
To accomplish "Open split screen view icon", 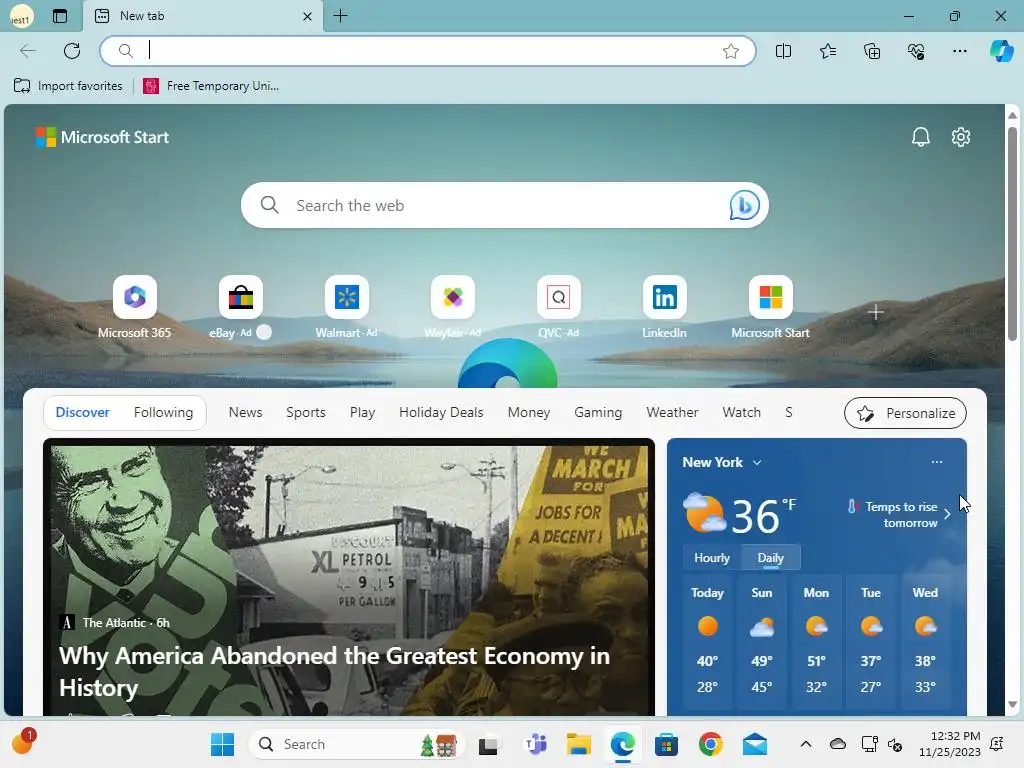I will pyautogui.click(x=783, y=51).
